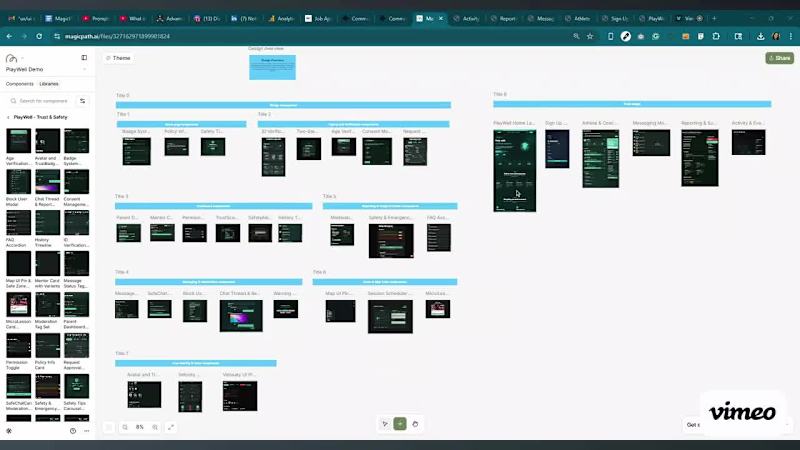Click the Title 0 section label

tap(122, 95)
